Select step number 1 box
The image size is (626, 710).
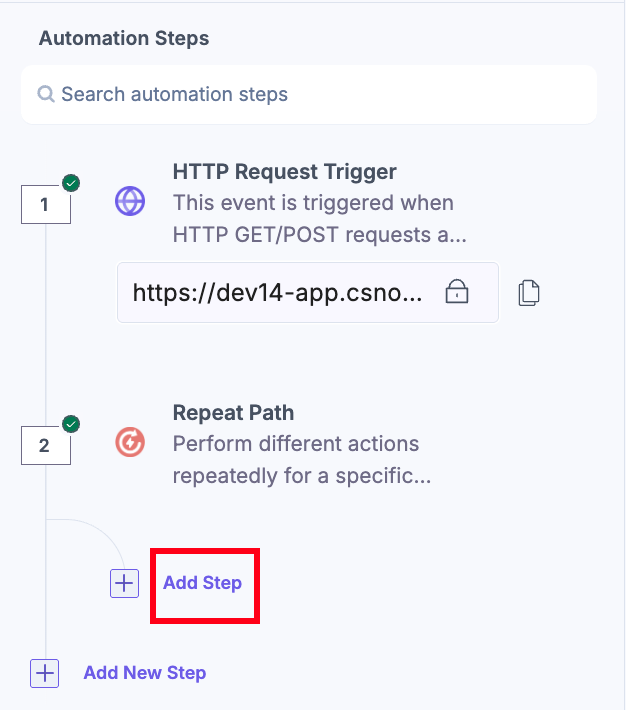click(x=45, y=206)
